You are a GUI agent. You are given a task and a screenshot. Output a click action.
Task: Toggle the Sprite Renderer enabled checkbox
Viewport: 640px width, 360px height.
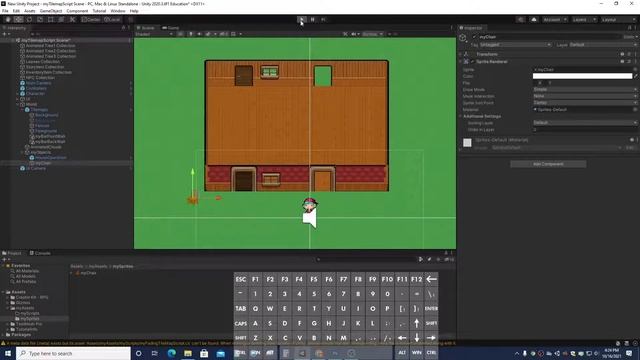pos(473,62)
